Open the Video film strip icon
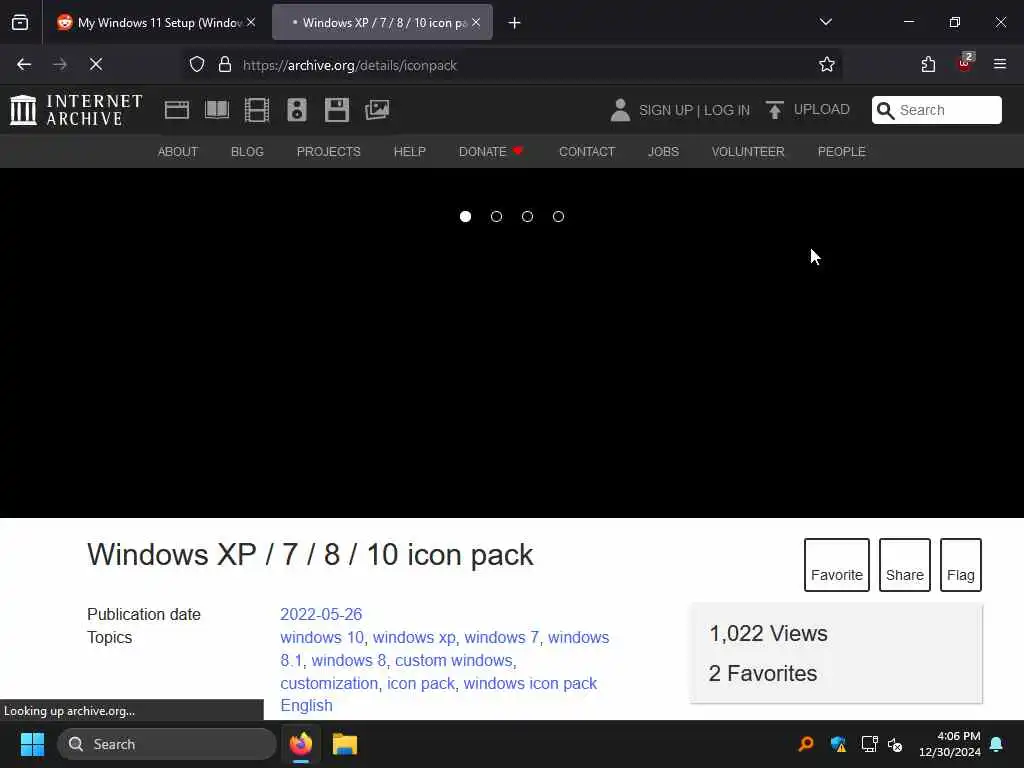The height and width of the screenshot is (768, 1024). (x=257, y=110)
